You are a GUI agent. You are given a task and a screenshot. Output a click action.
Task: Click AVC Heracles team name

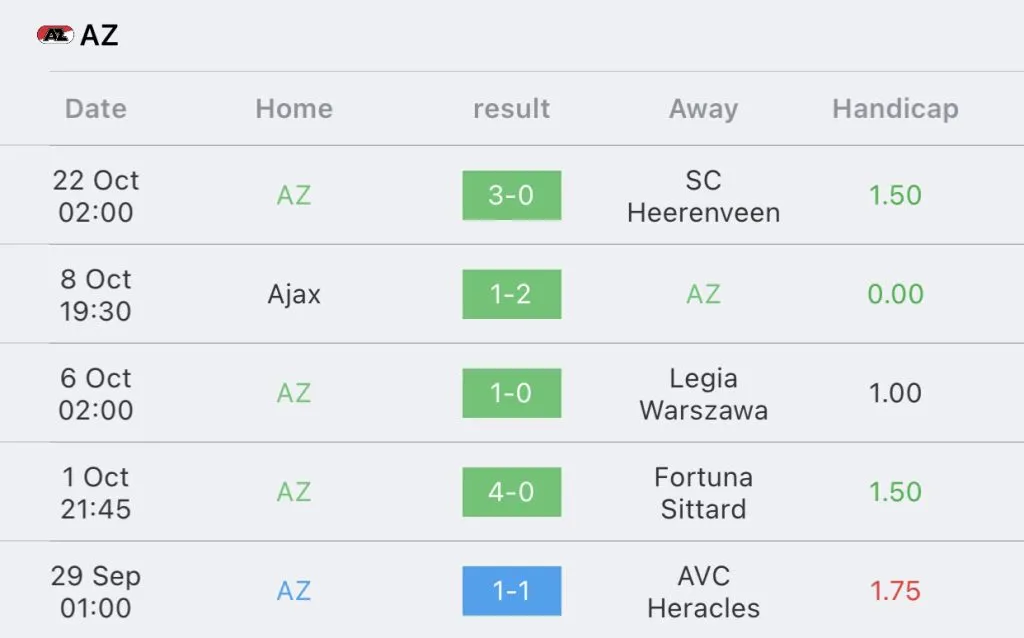703,592
